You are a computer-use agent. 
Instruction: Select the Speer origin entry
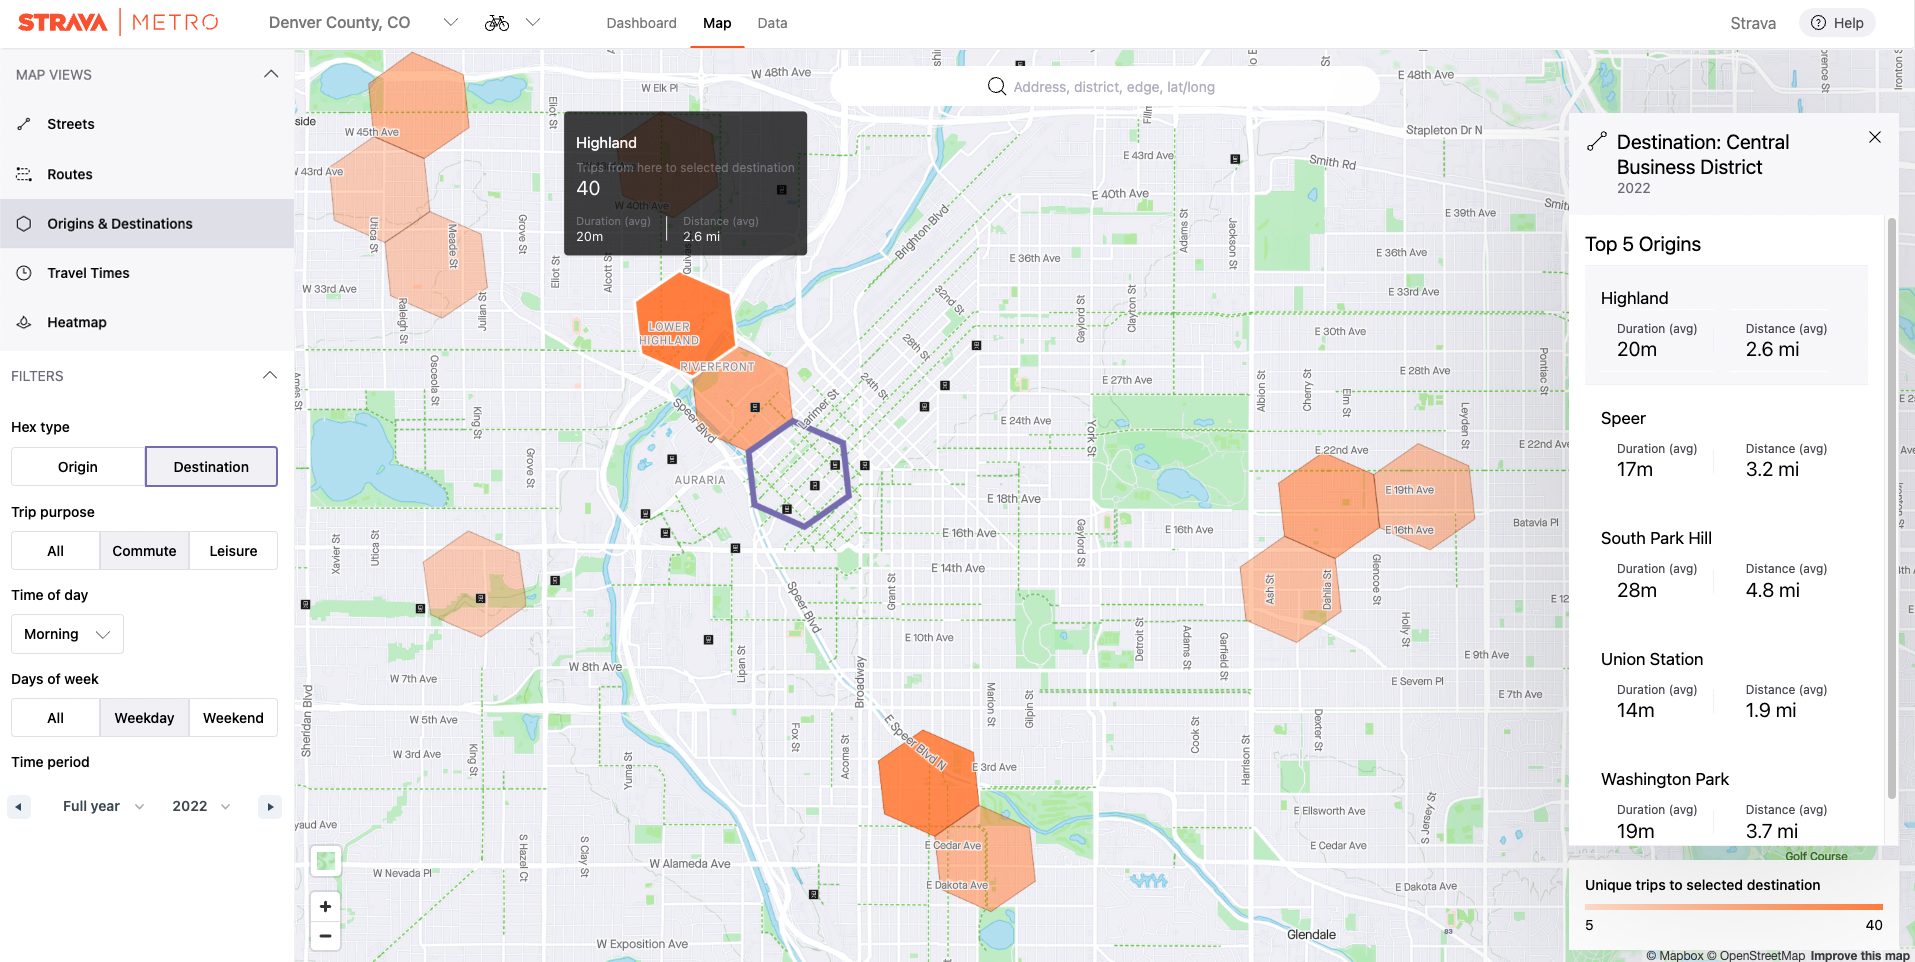point(1726,444)
